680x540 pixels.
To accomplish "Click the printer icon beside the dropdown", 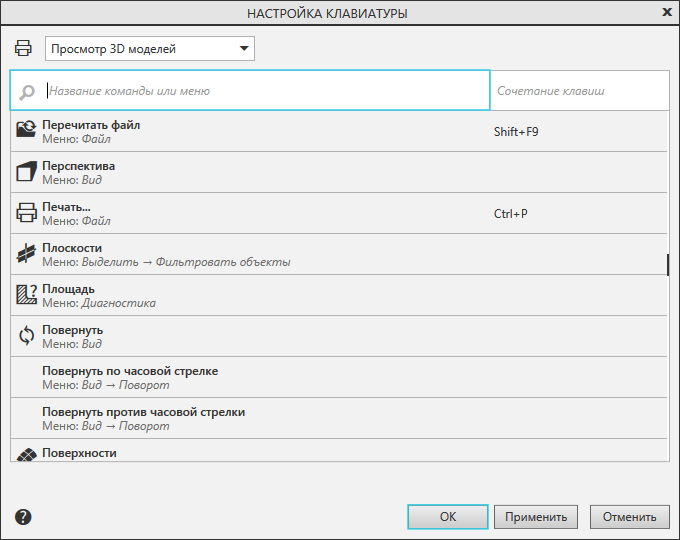I will coord(23,48).
